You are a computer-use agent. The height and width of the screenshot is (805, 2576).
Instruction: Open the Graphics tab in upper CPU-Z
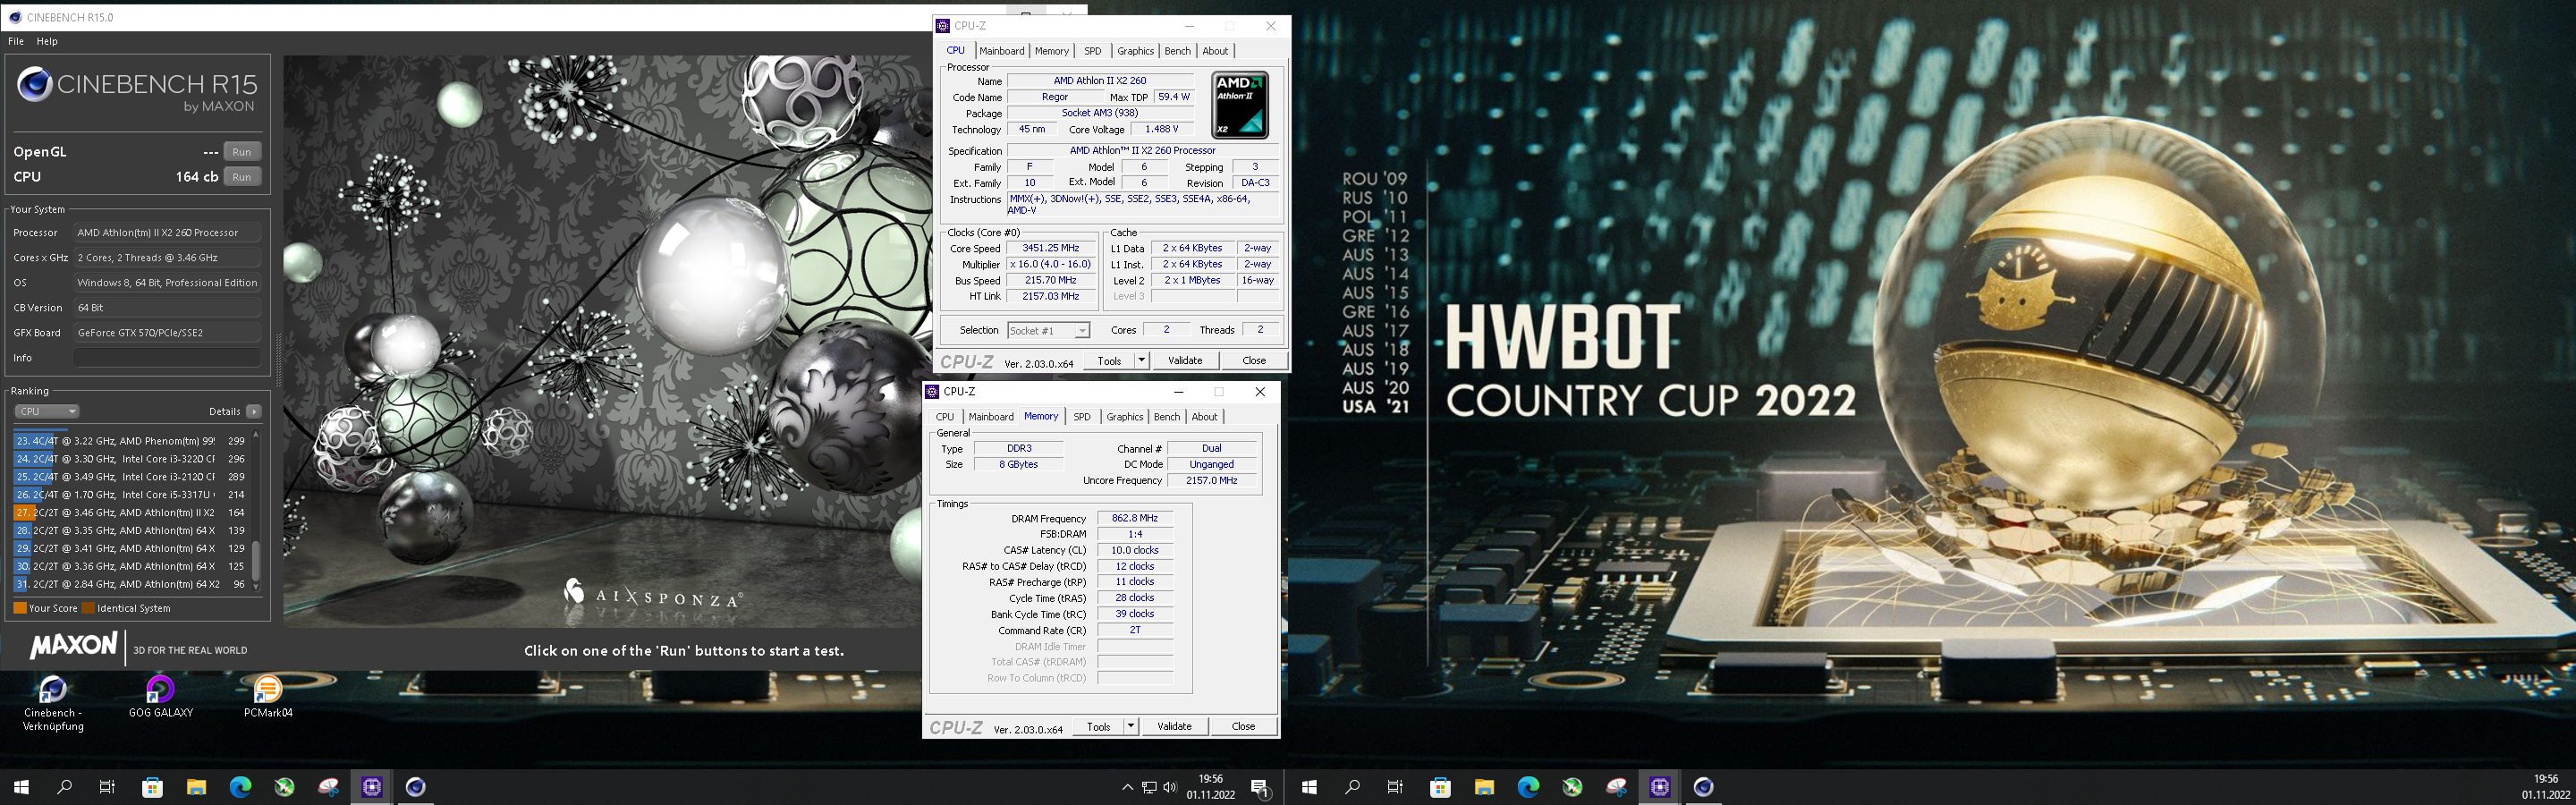[1135, 51]
